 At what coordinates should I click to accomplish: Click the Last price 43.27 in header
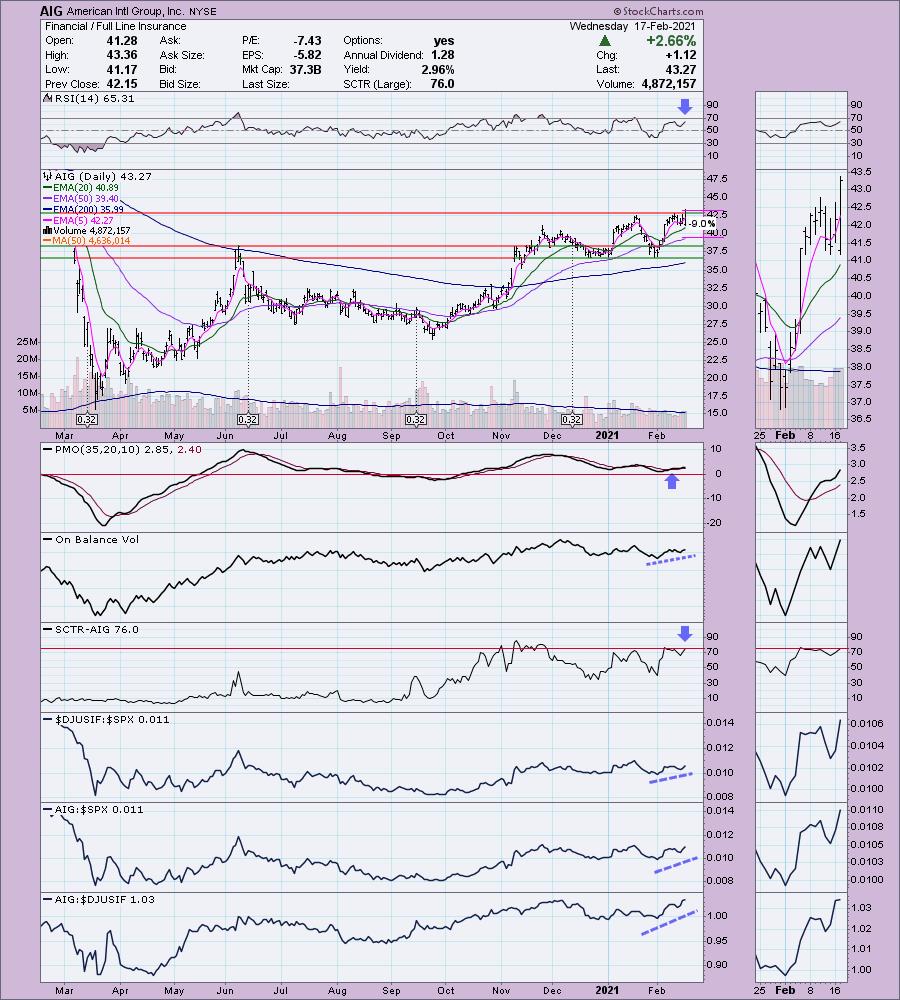click(x=680, y=69)
